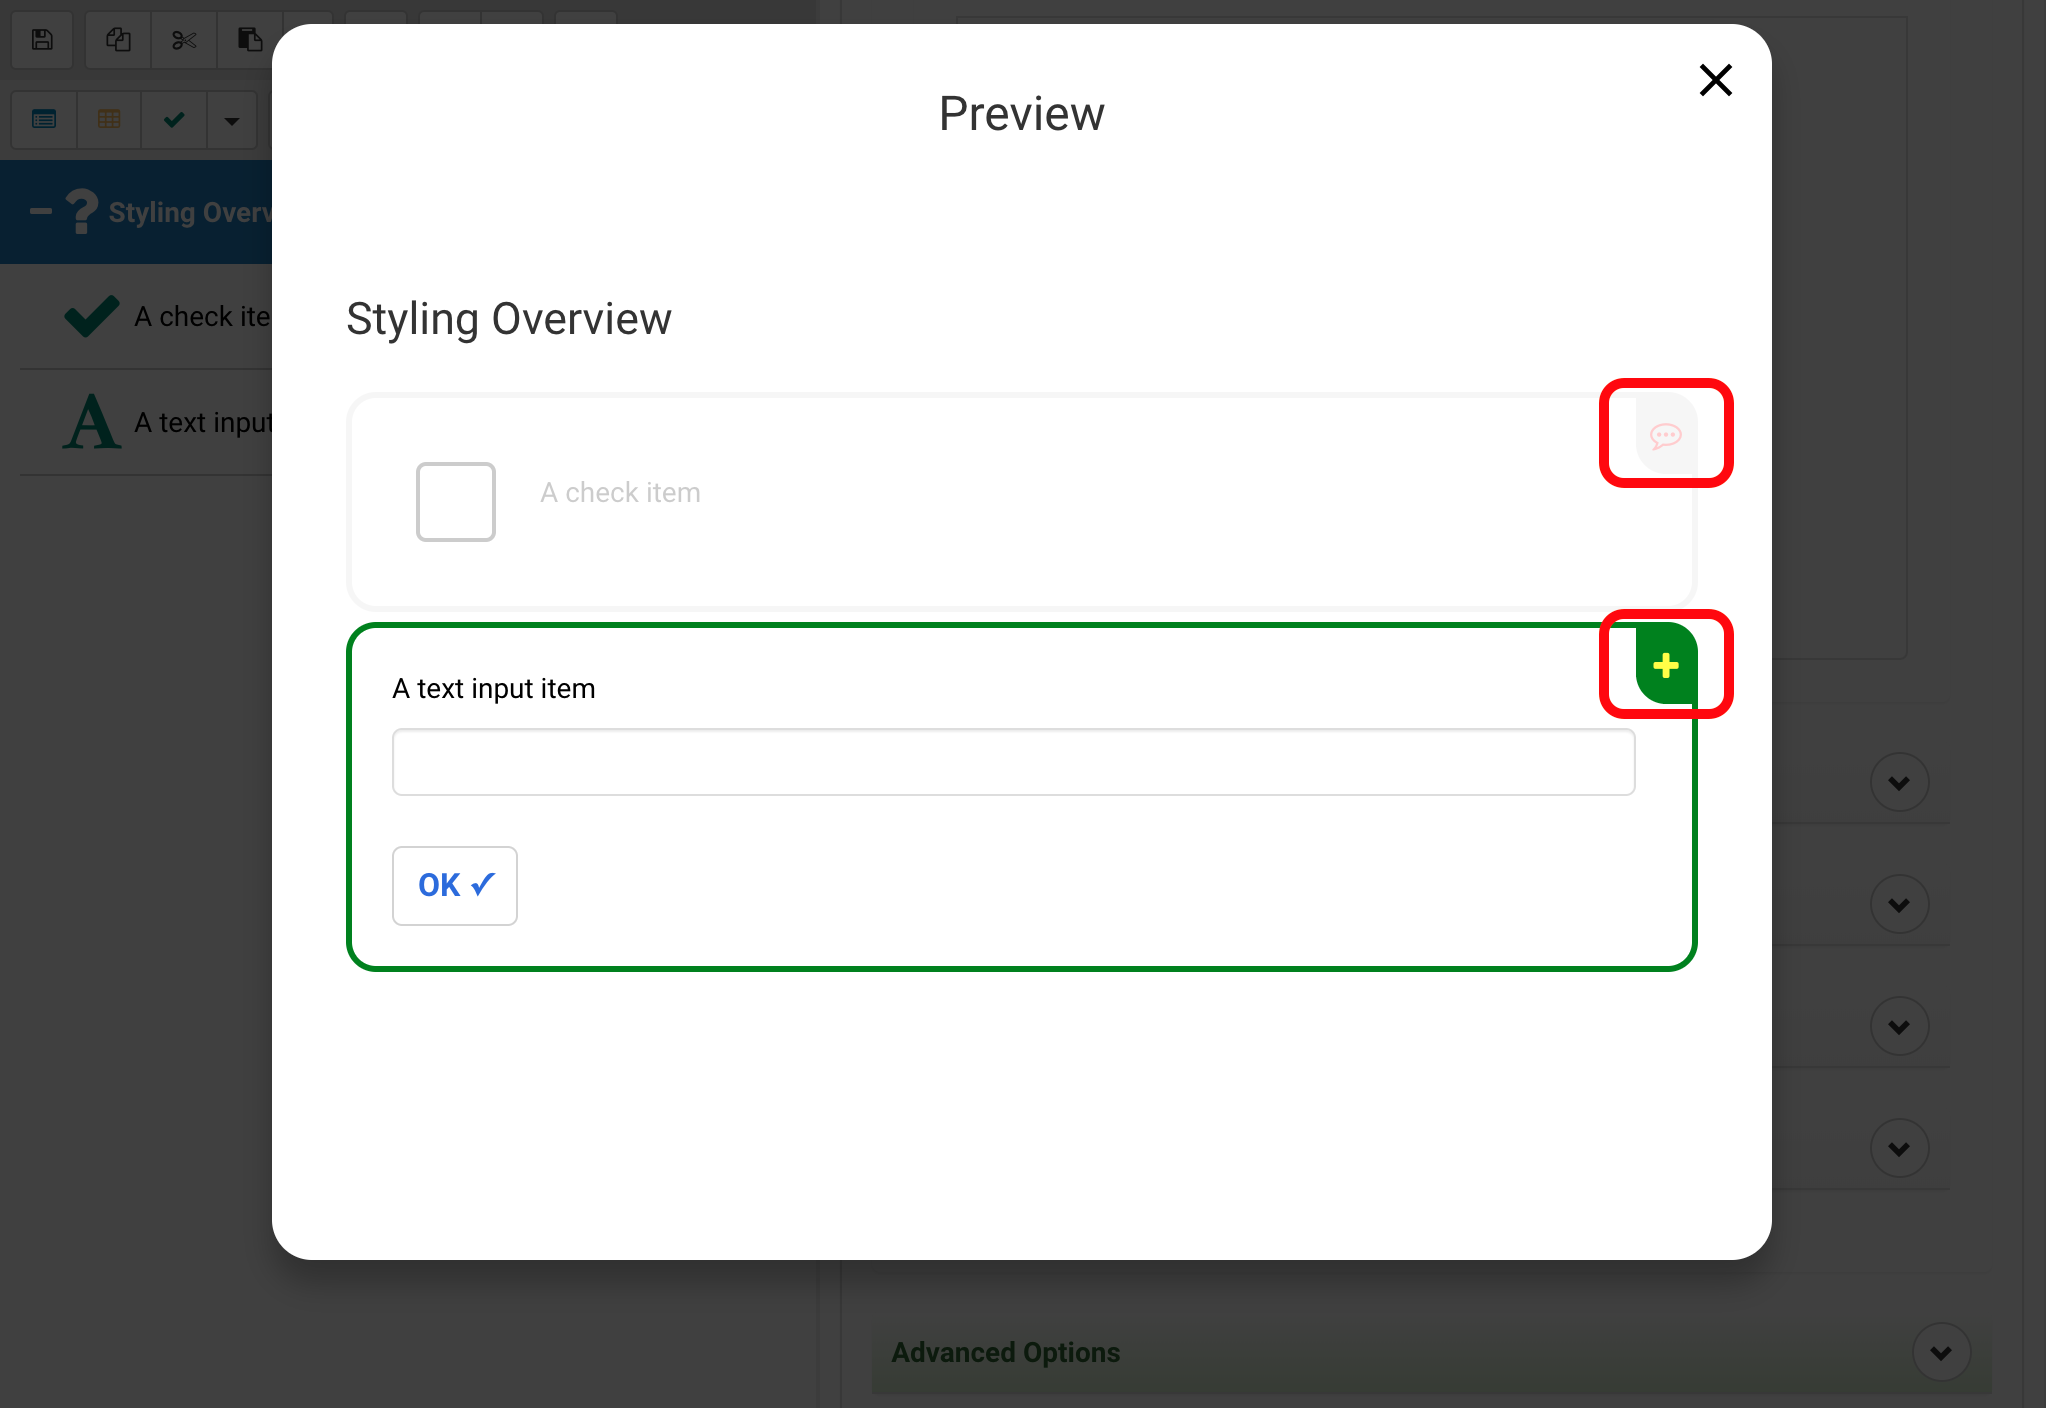Expand the Advanced Options section chevron
2046x1408 pixels.
coord(1940,1352)
